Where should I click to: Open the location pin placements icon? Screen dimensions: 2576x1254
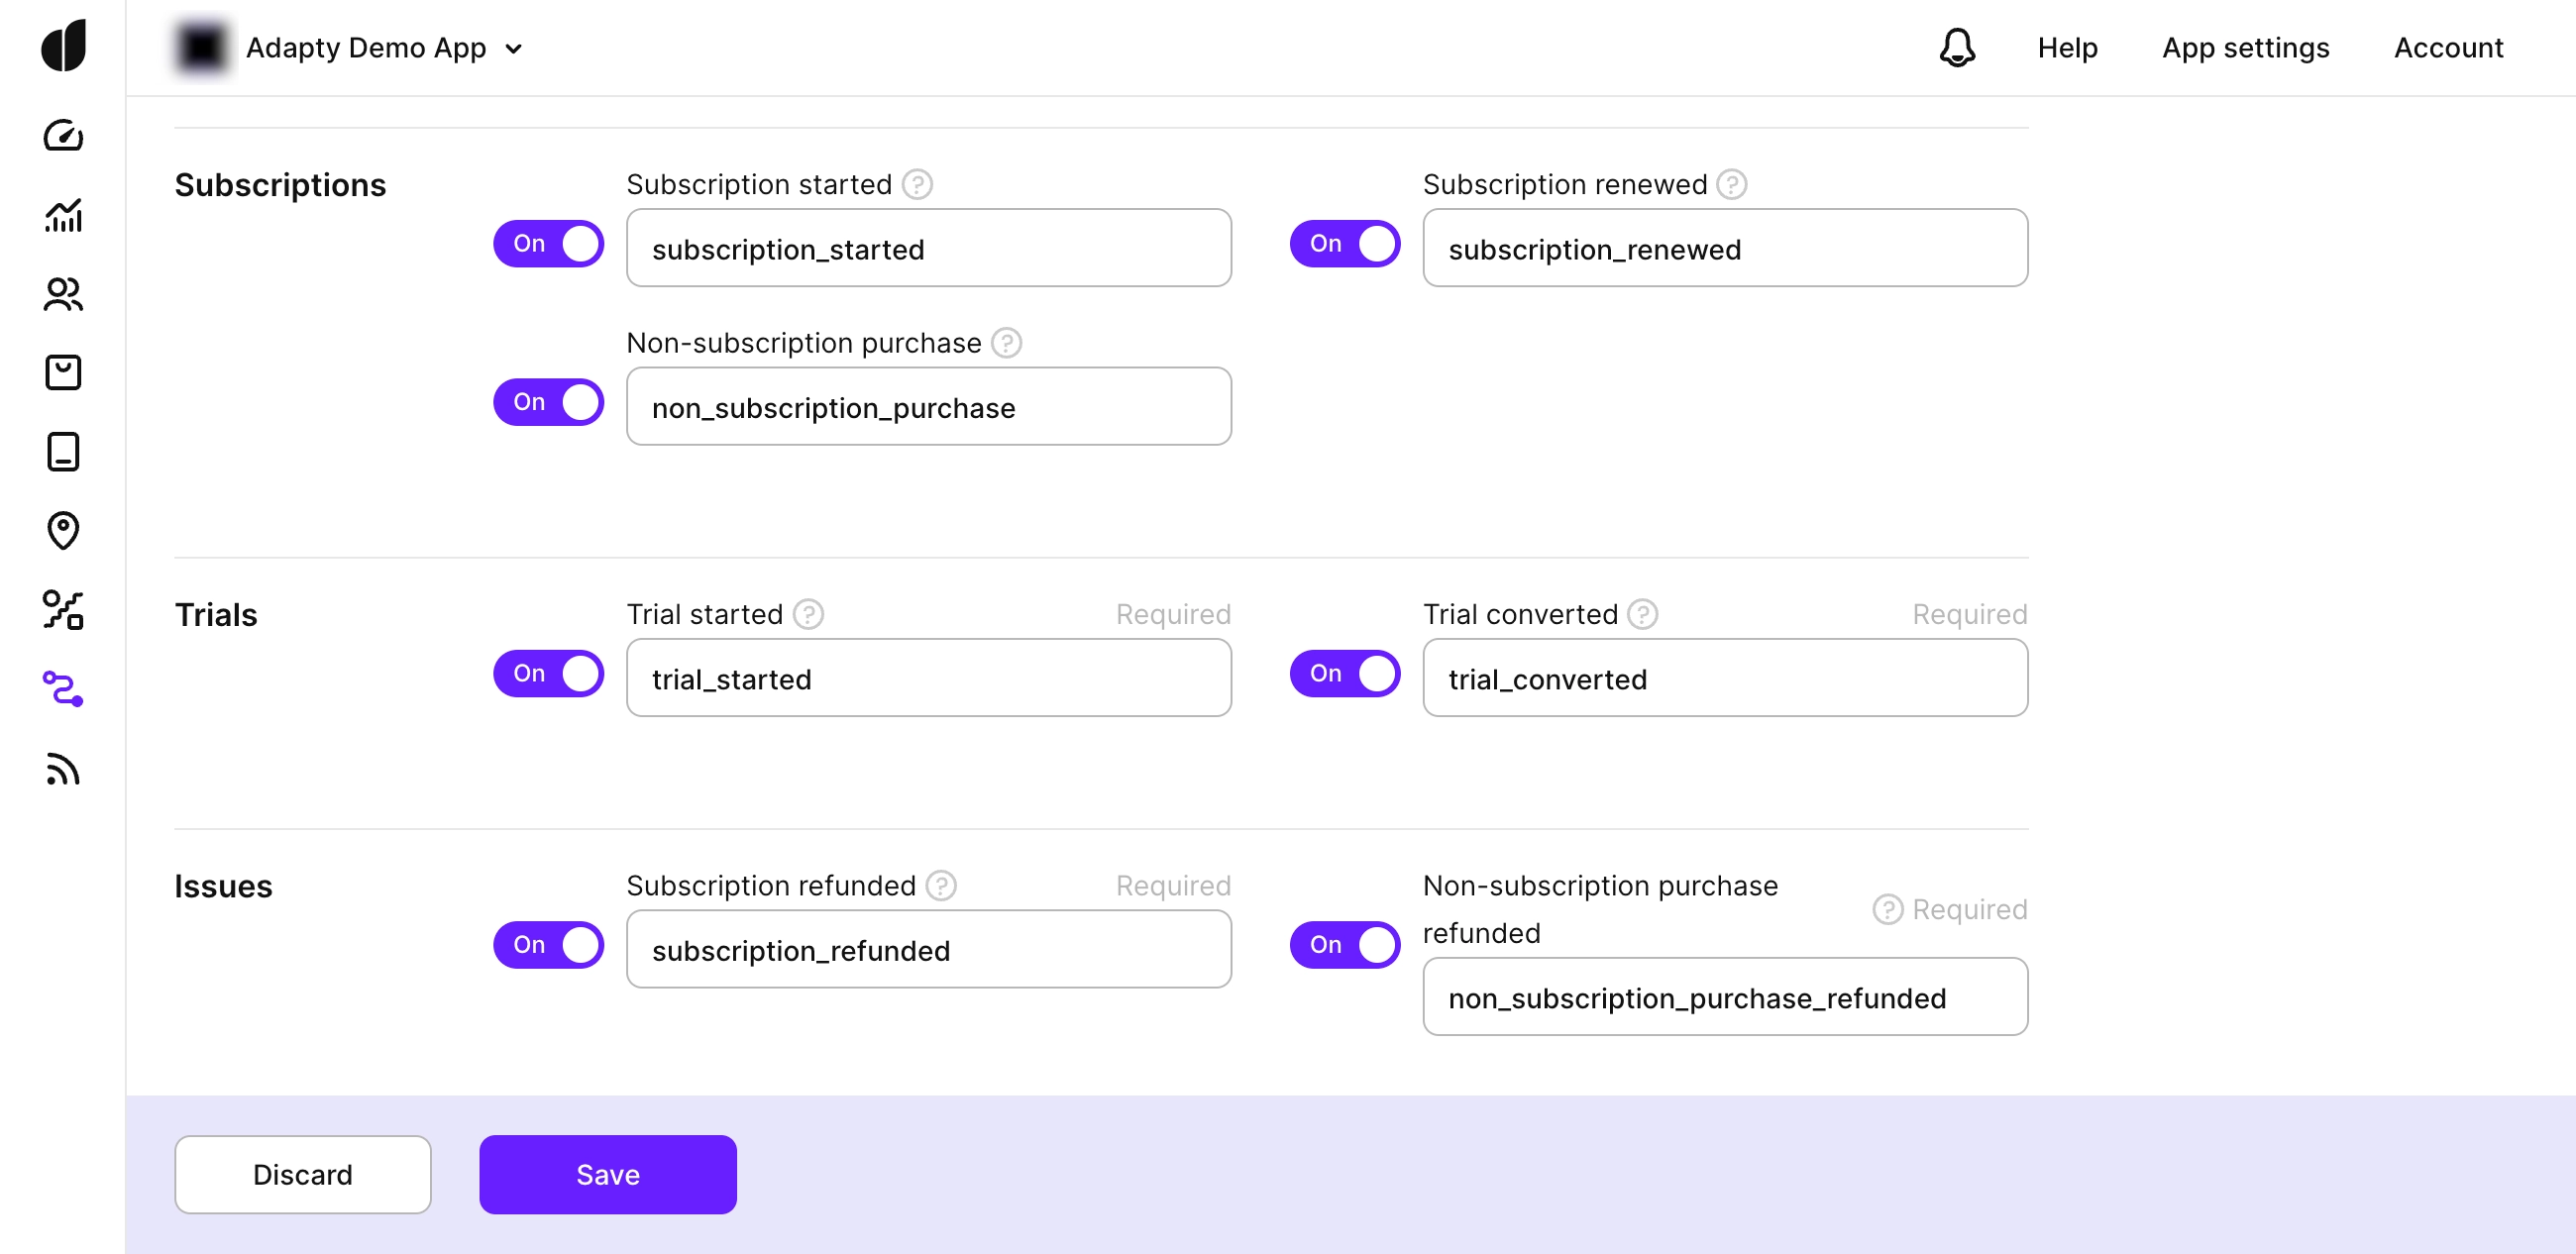[63, 530]
